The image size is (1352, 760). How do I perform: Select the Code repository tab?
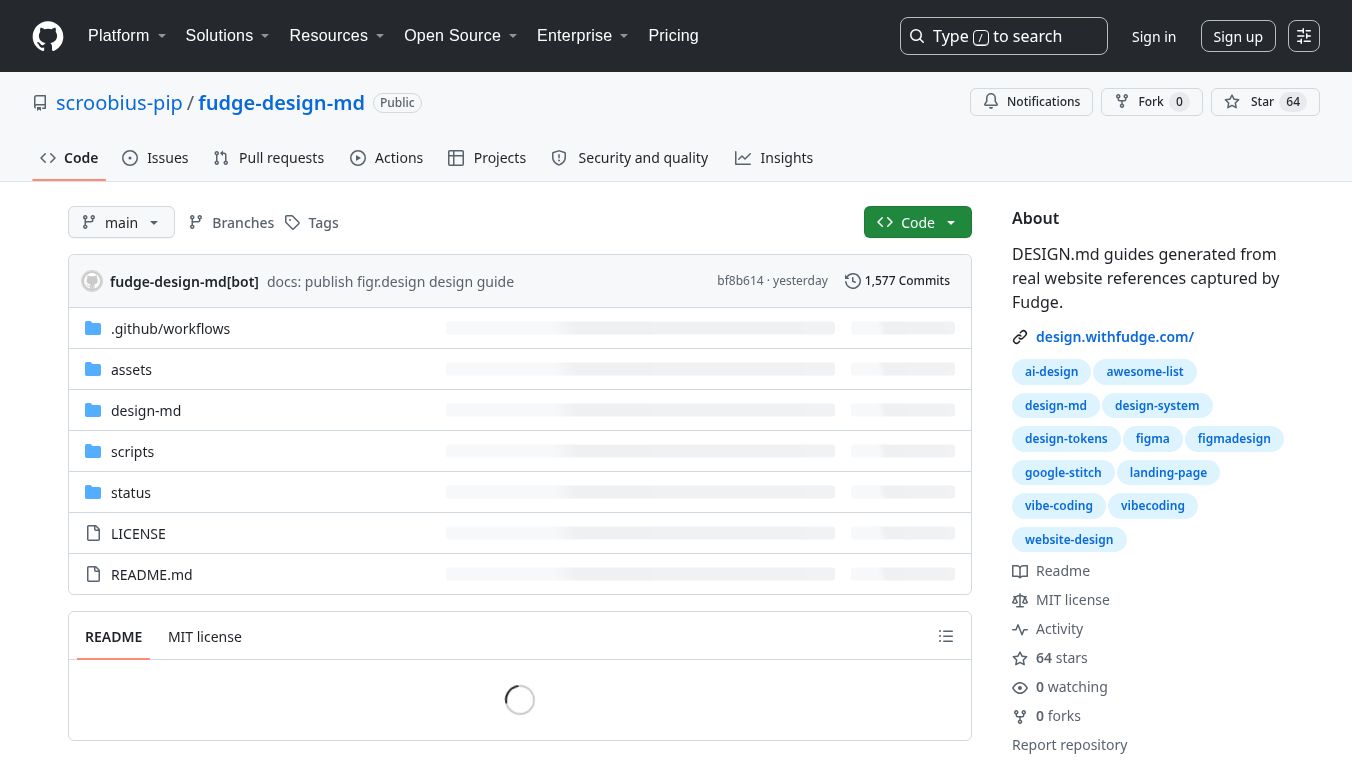point(69,158)
